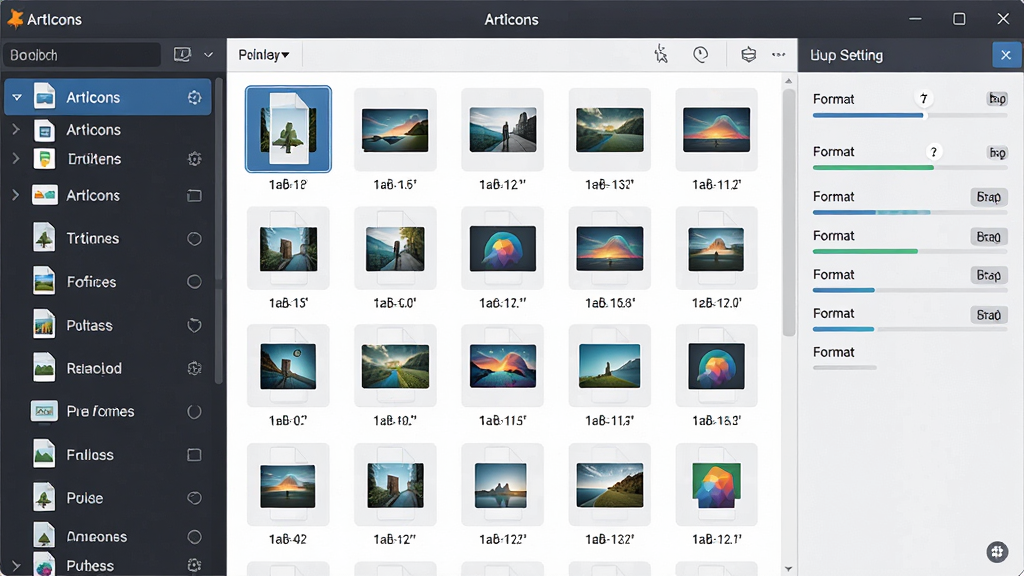Click the ? help badge in Format row
Viewport: 1024px width, 576px height.
pos(934,152)
